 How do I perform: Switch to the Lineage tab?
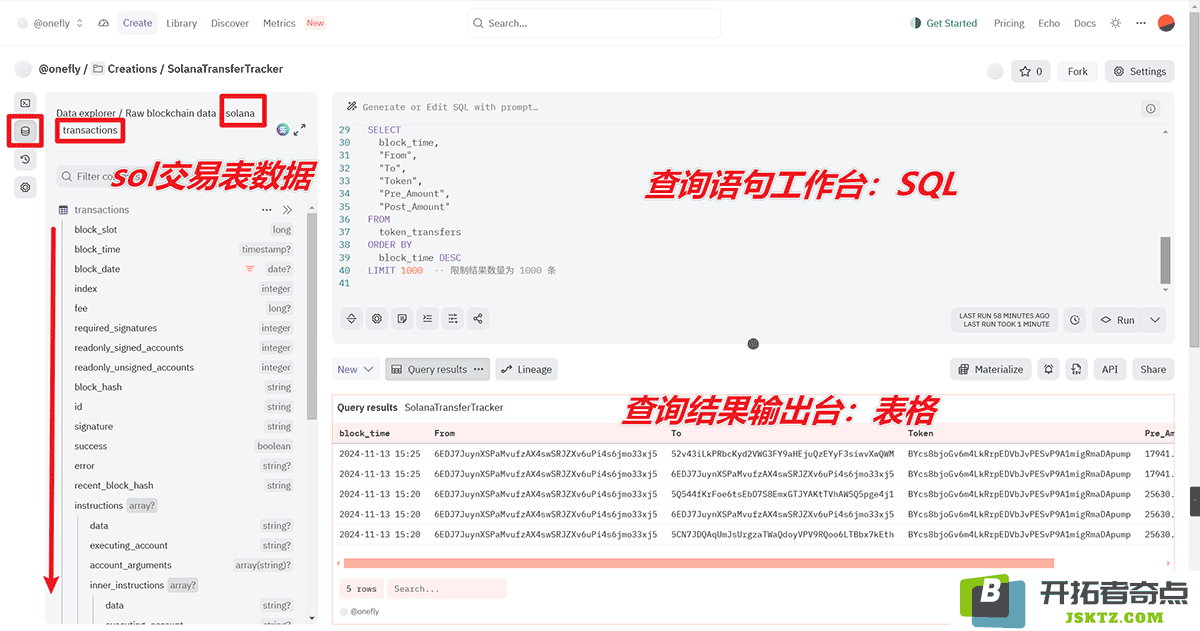(x=526, y=369)
